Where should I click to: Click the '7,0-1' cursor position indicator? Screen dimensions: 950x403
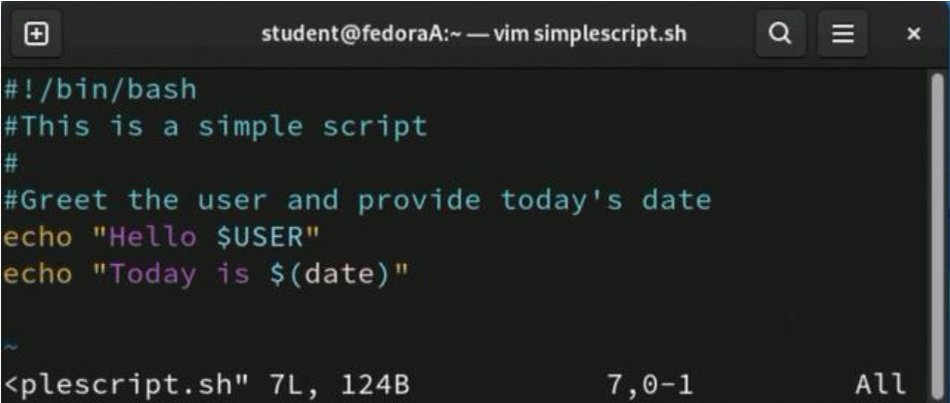tap(649, 383)
